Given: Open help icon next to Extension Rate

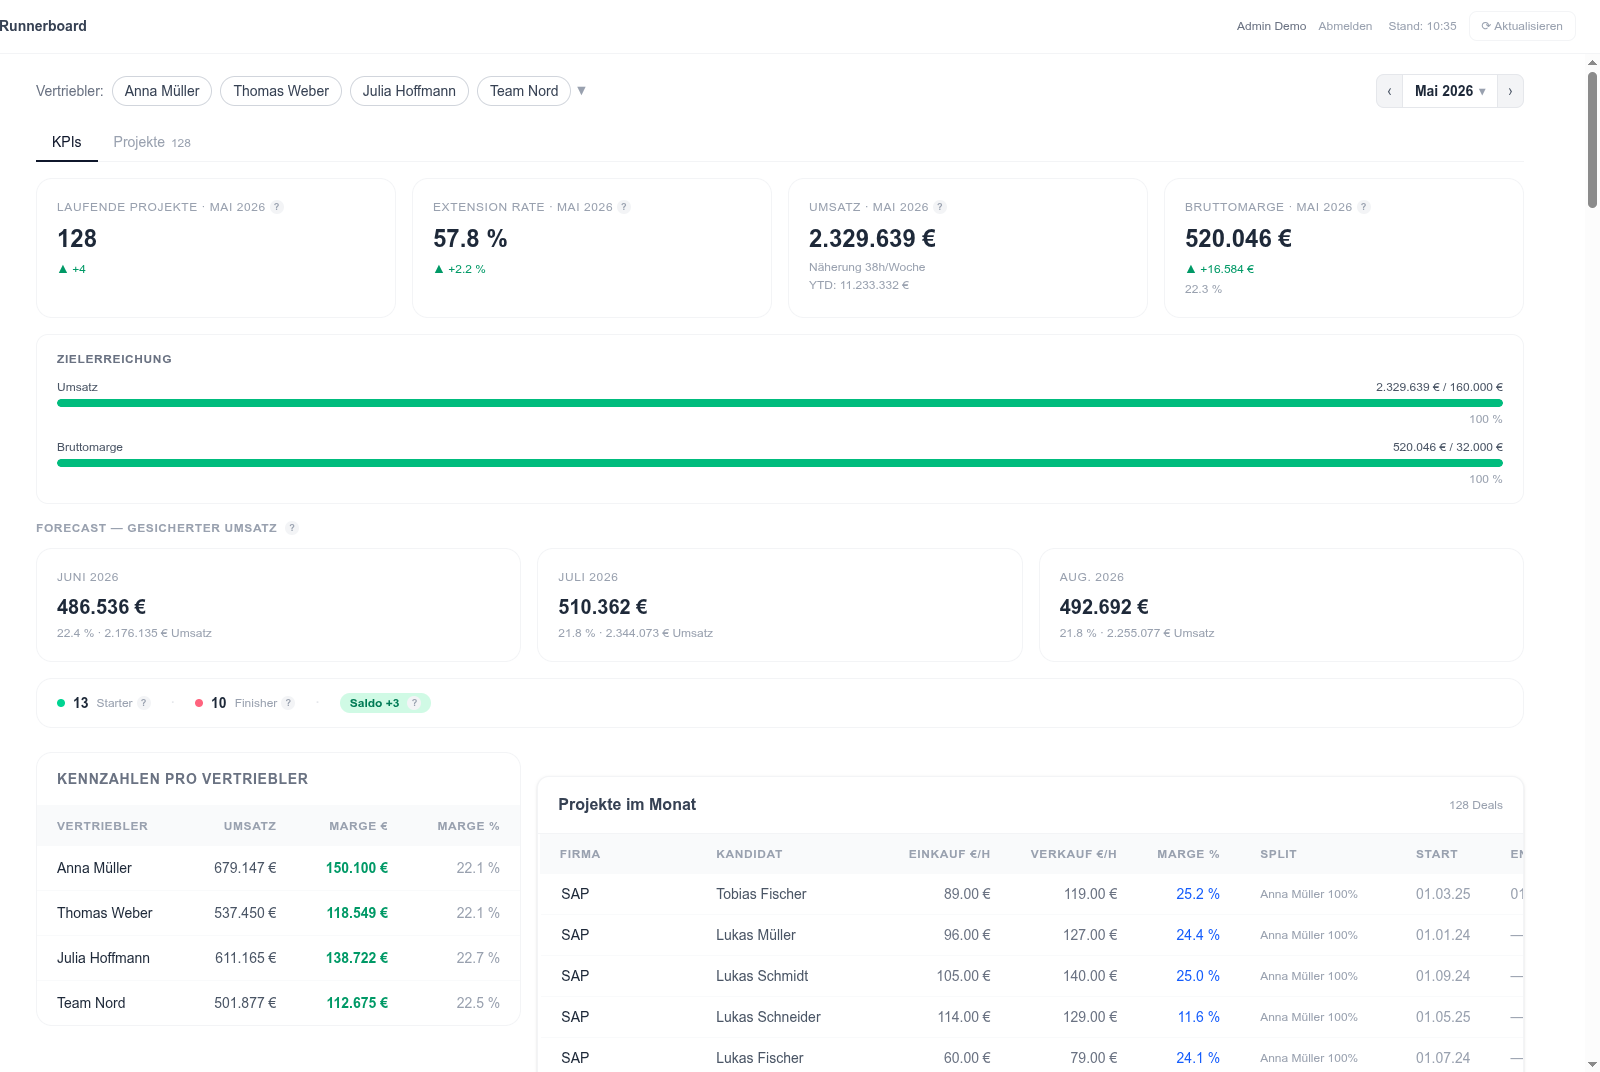Looking at the screenshot, I should (624, 207).
